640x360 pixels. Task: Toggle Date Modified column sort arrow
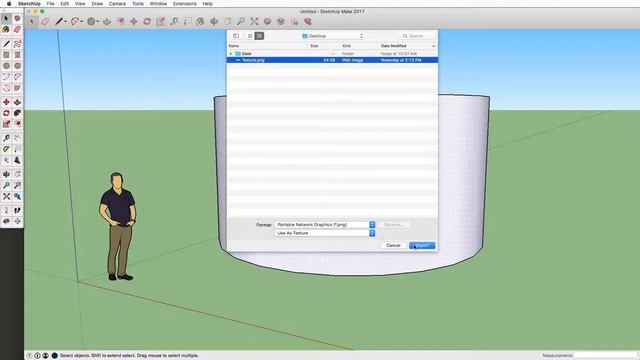point(433,46)
